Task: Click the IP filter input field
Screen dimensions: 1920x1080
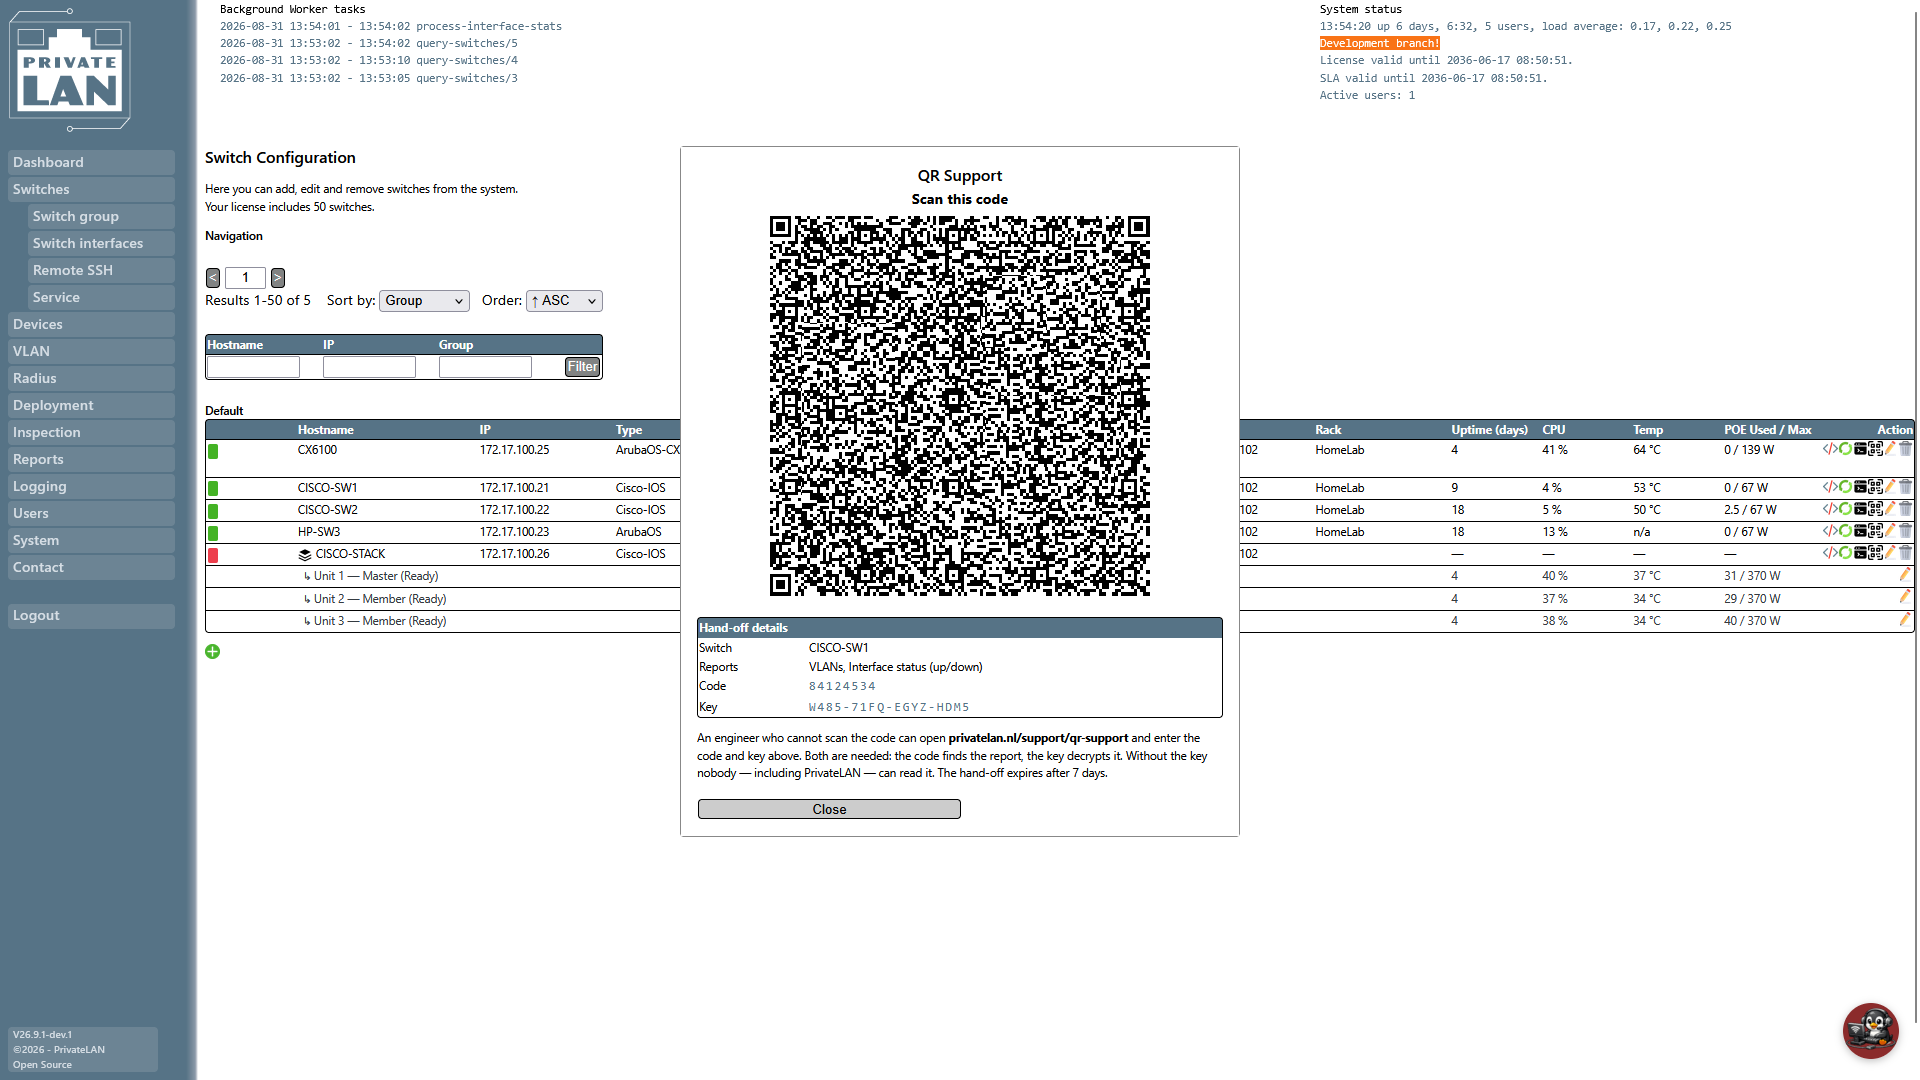Action: click(369, 367)
